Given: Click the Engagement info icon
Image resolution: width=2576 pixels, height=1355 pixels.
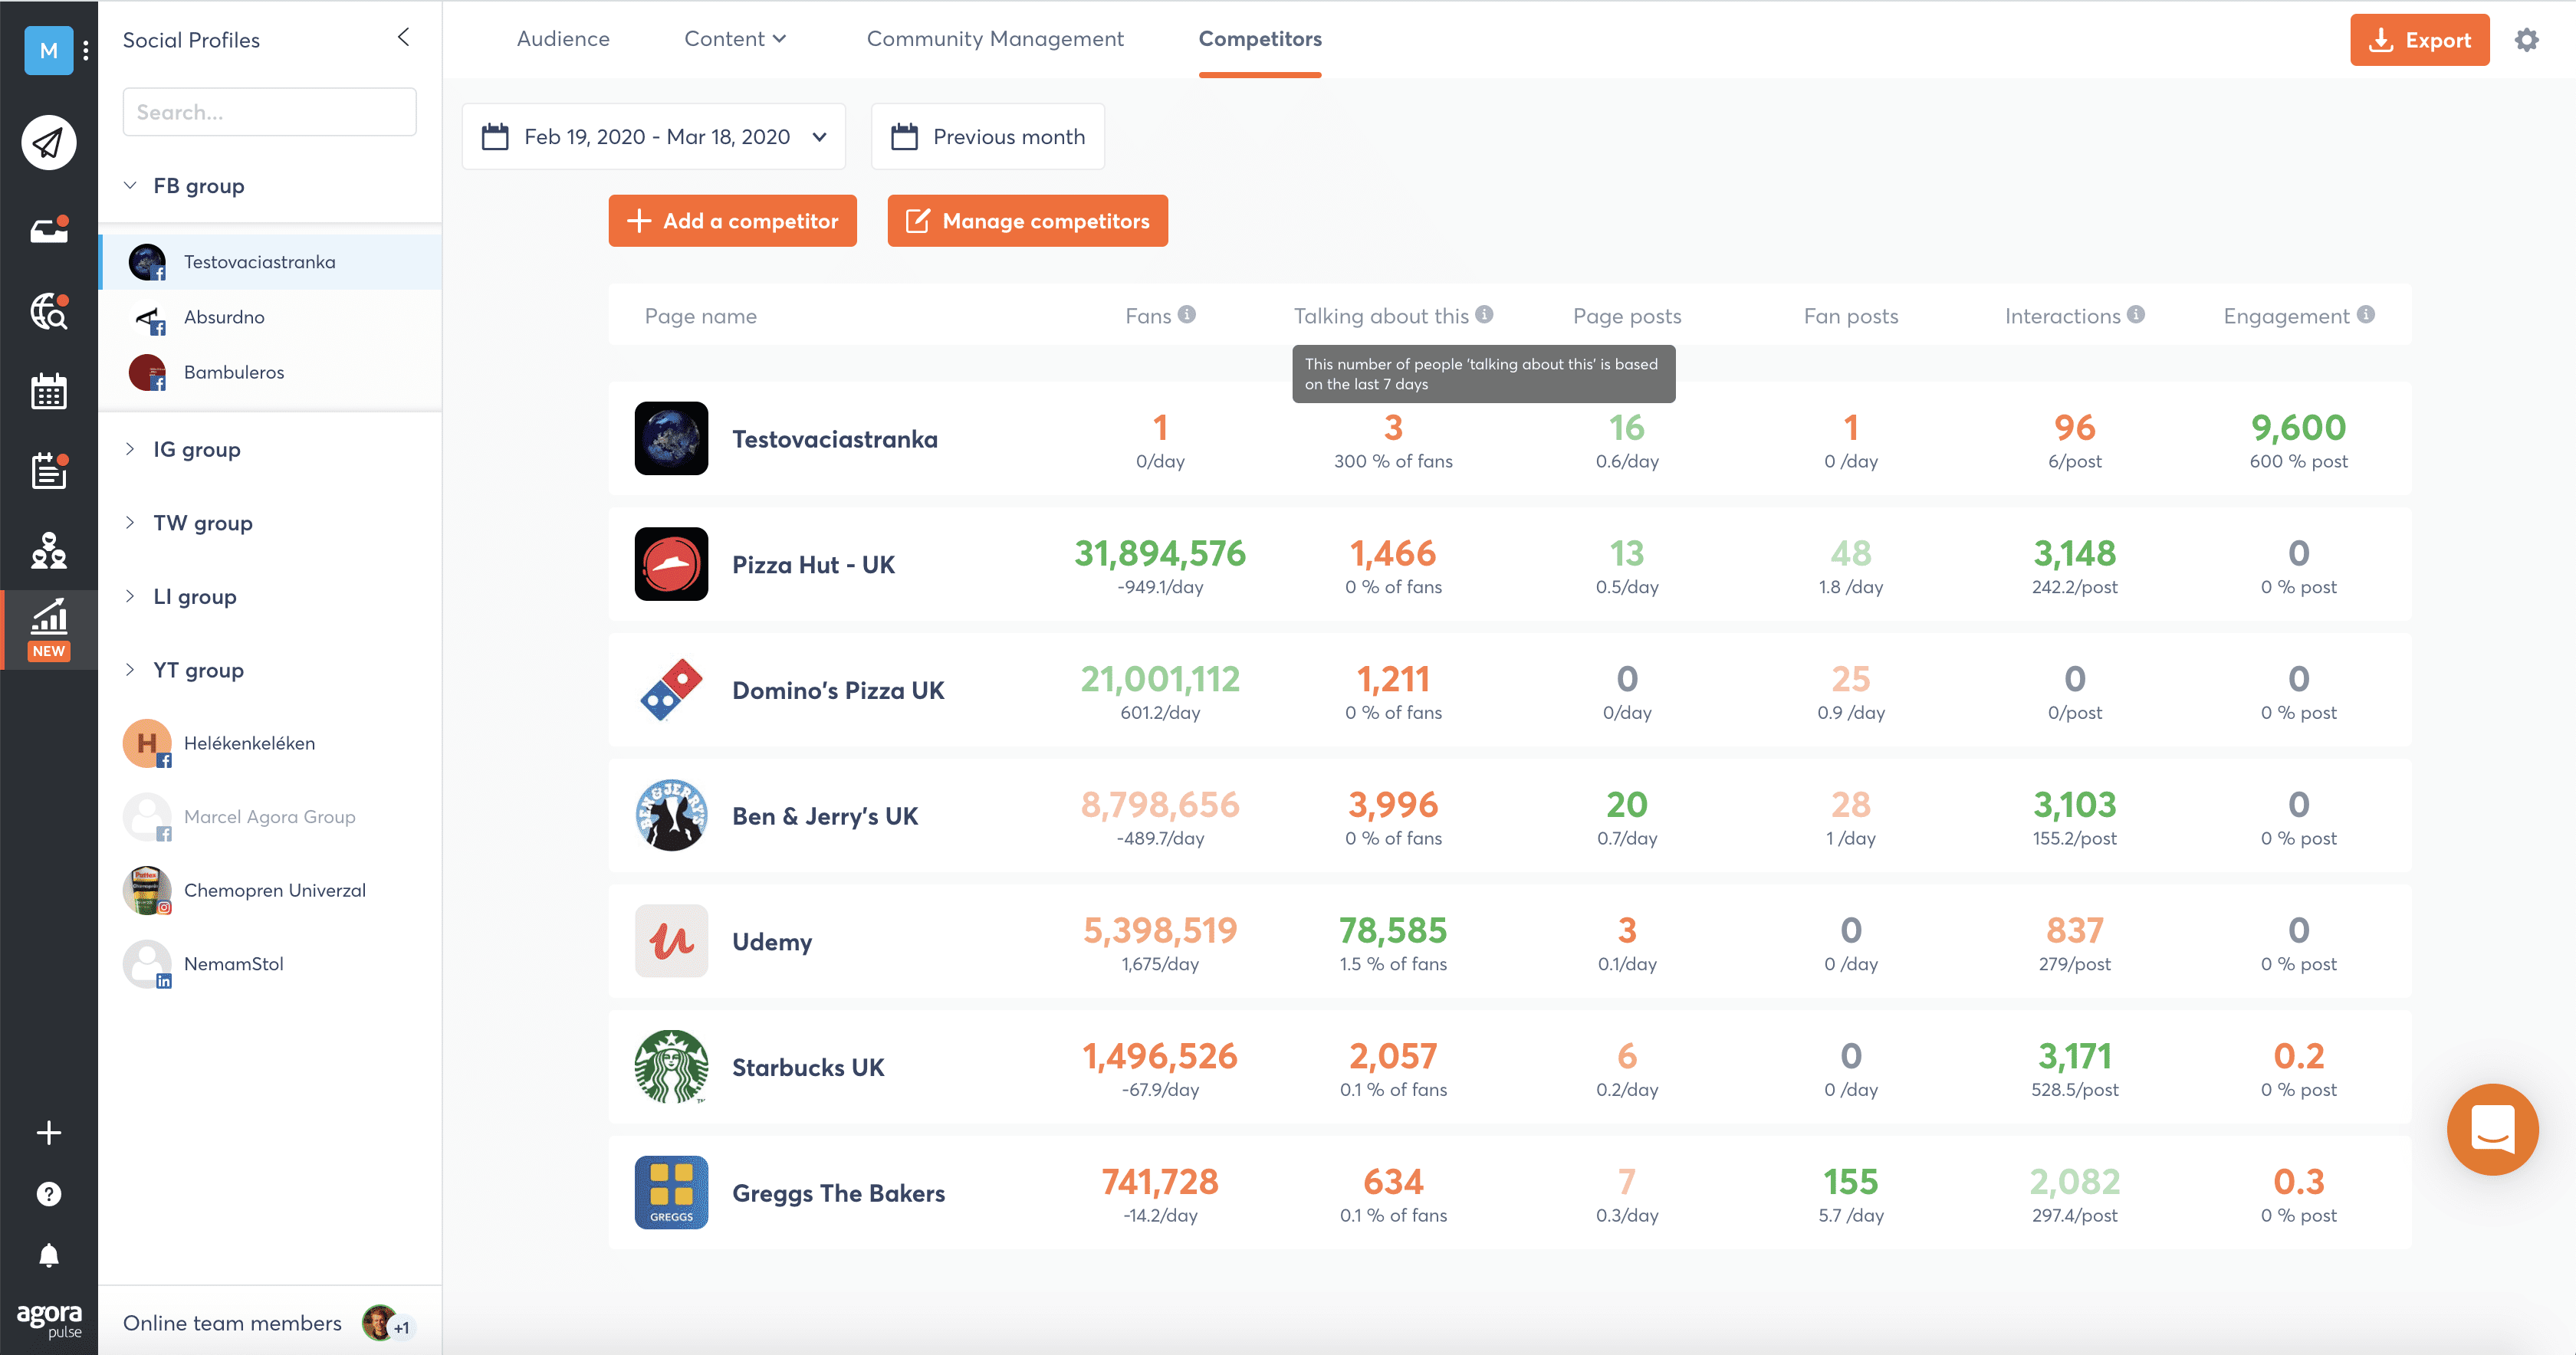Looking at the screenshot, I should [2366, 315].
